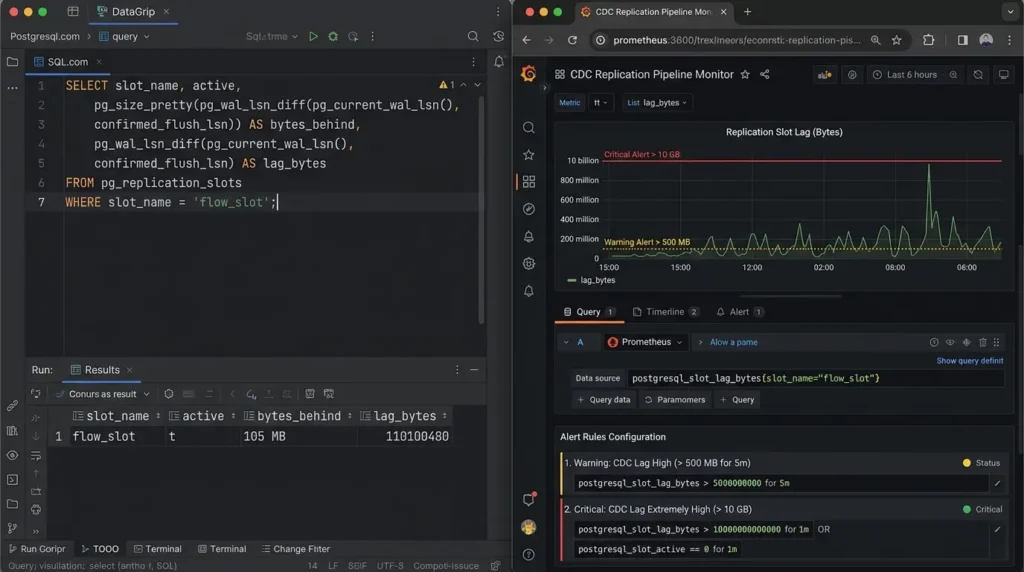This screenshot has height=572, width=1024.
Task: Select the Query tab in Grafana
Action: (588, 311)
